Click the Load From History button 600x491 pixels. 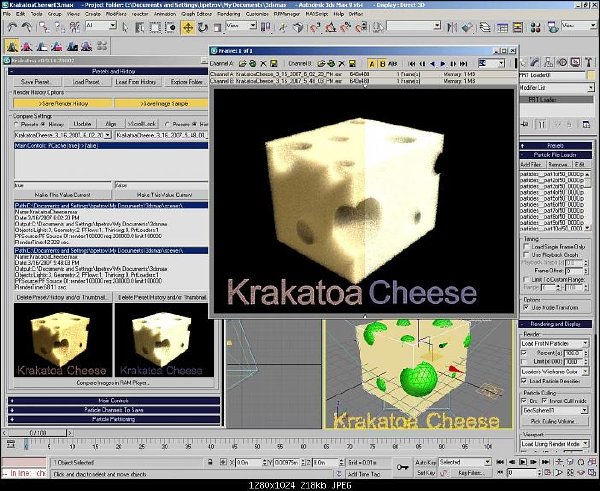click(x=136, y=82)
